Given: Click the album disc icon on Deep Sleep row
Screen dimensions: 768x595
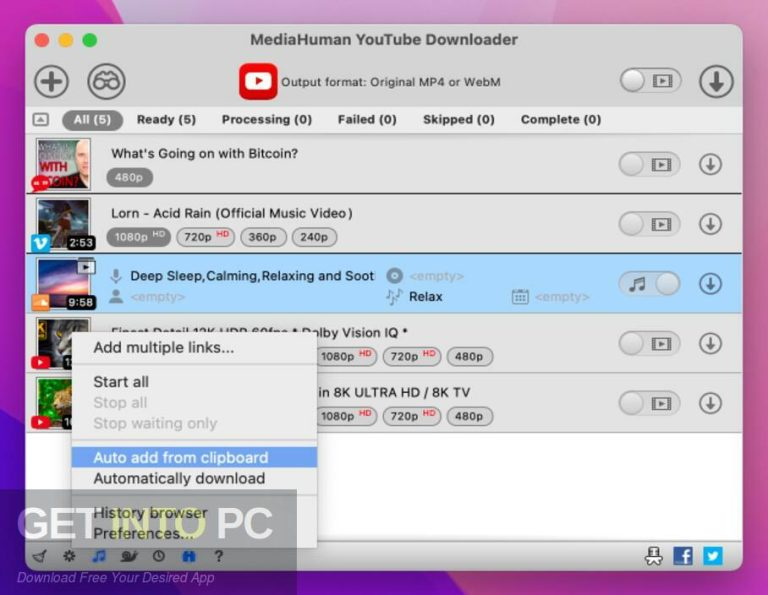Looking at the screenshot, I should coord(395,276).
